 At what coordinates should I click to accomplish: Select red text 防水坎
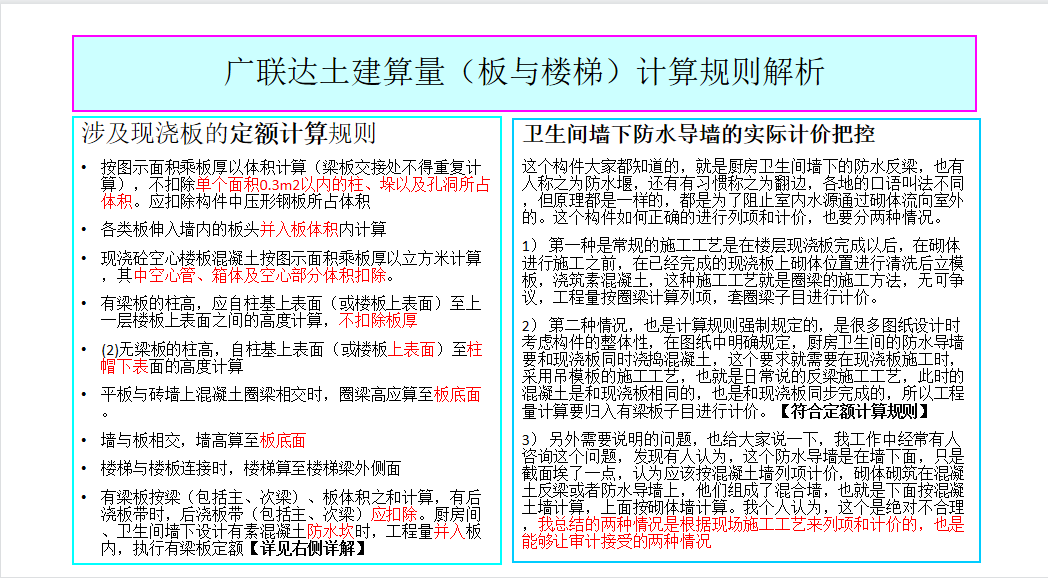pyautogui.click(x=330, y=532)
